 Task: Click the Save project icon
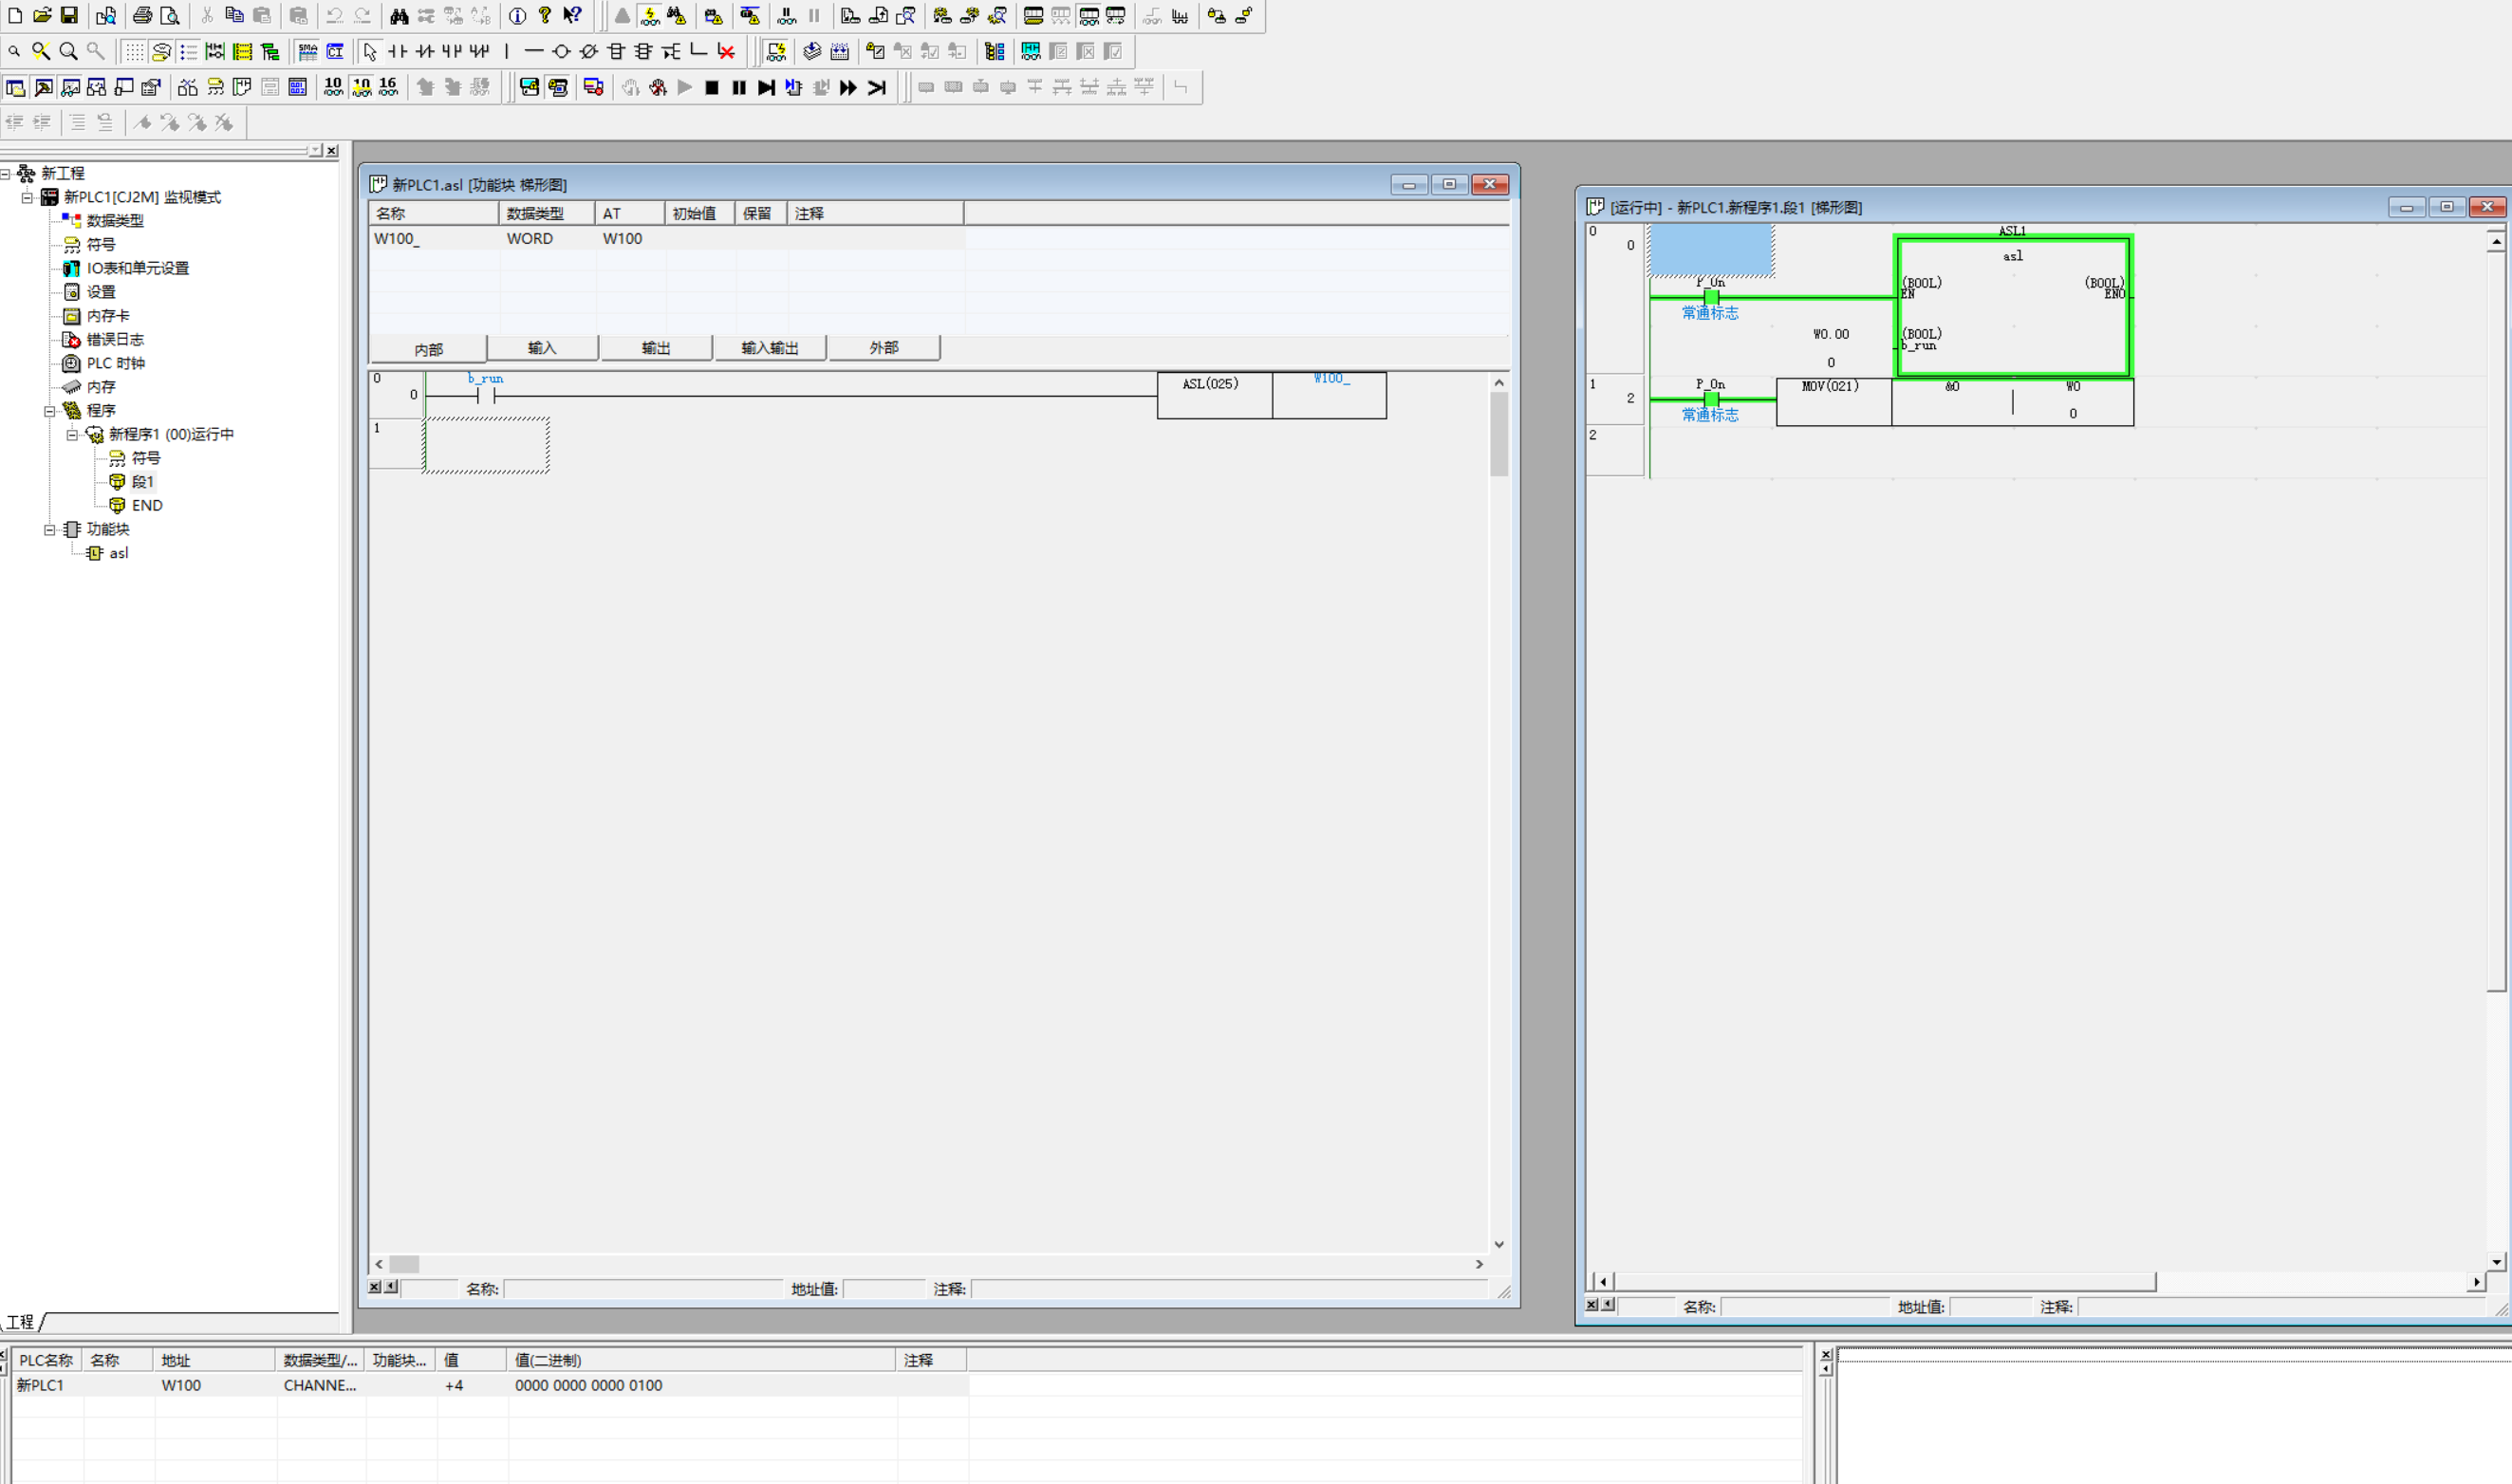69,15
